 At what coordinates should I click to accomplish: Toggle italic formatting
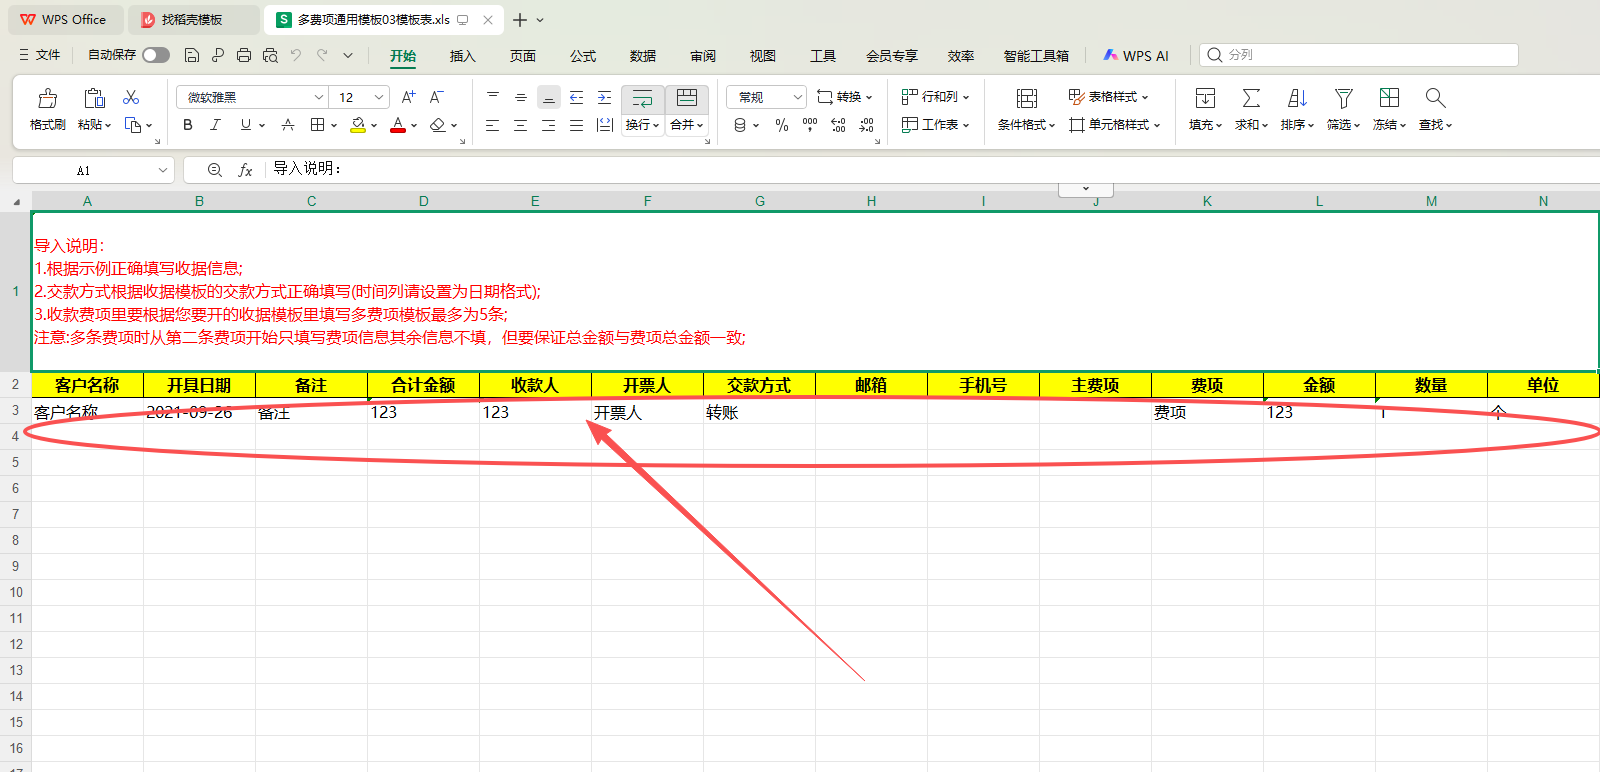point(215,125)
